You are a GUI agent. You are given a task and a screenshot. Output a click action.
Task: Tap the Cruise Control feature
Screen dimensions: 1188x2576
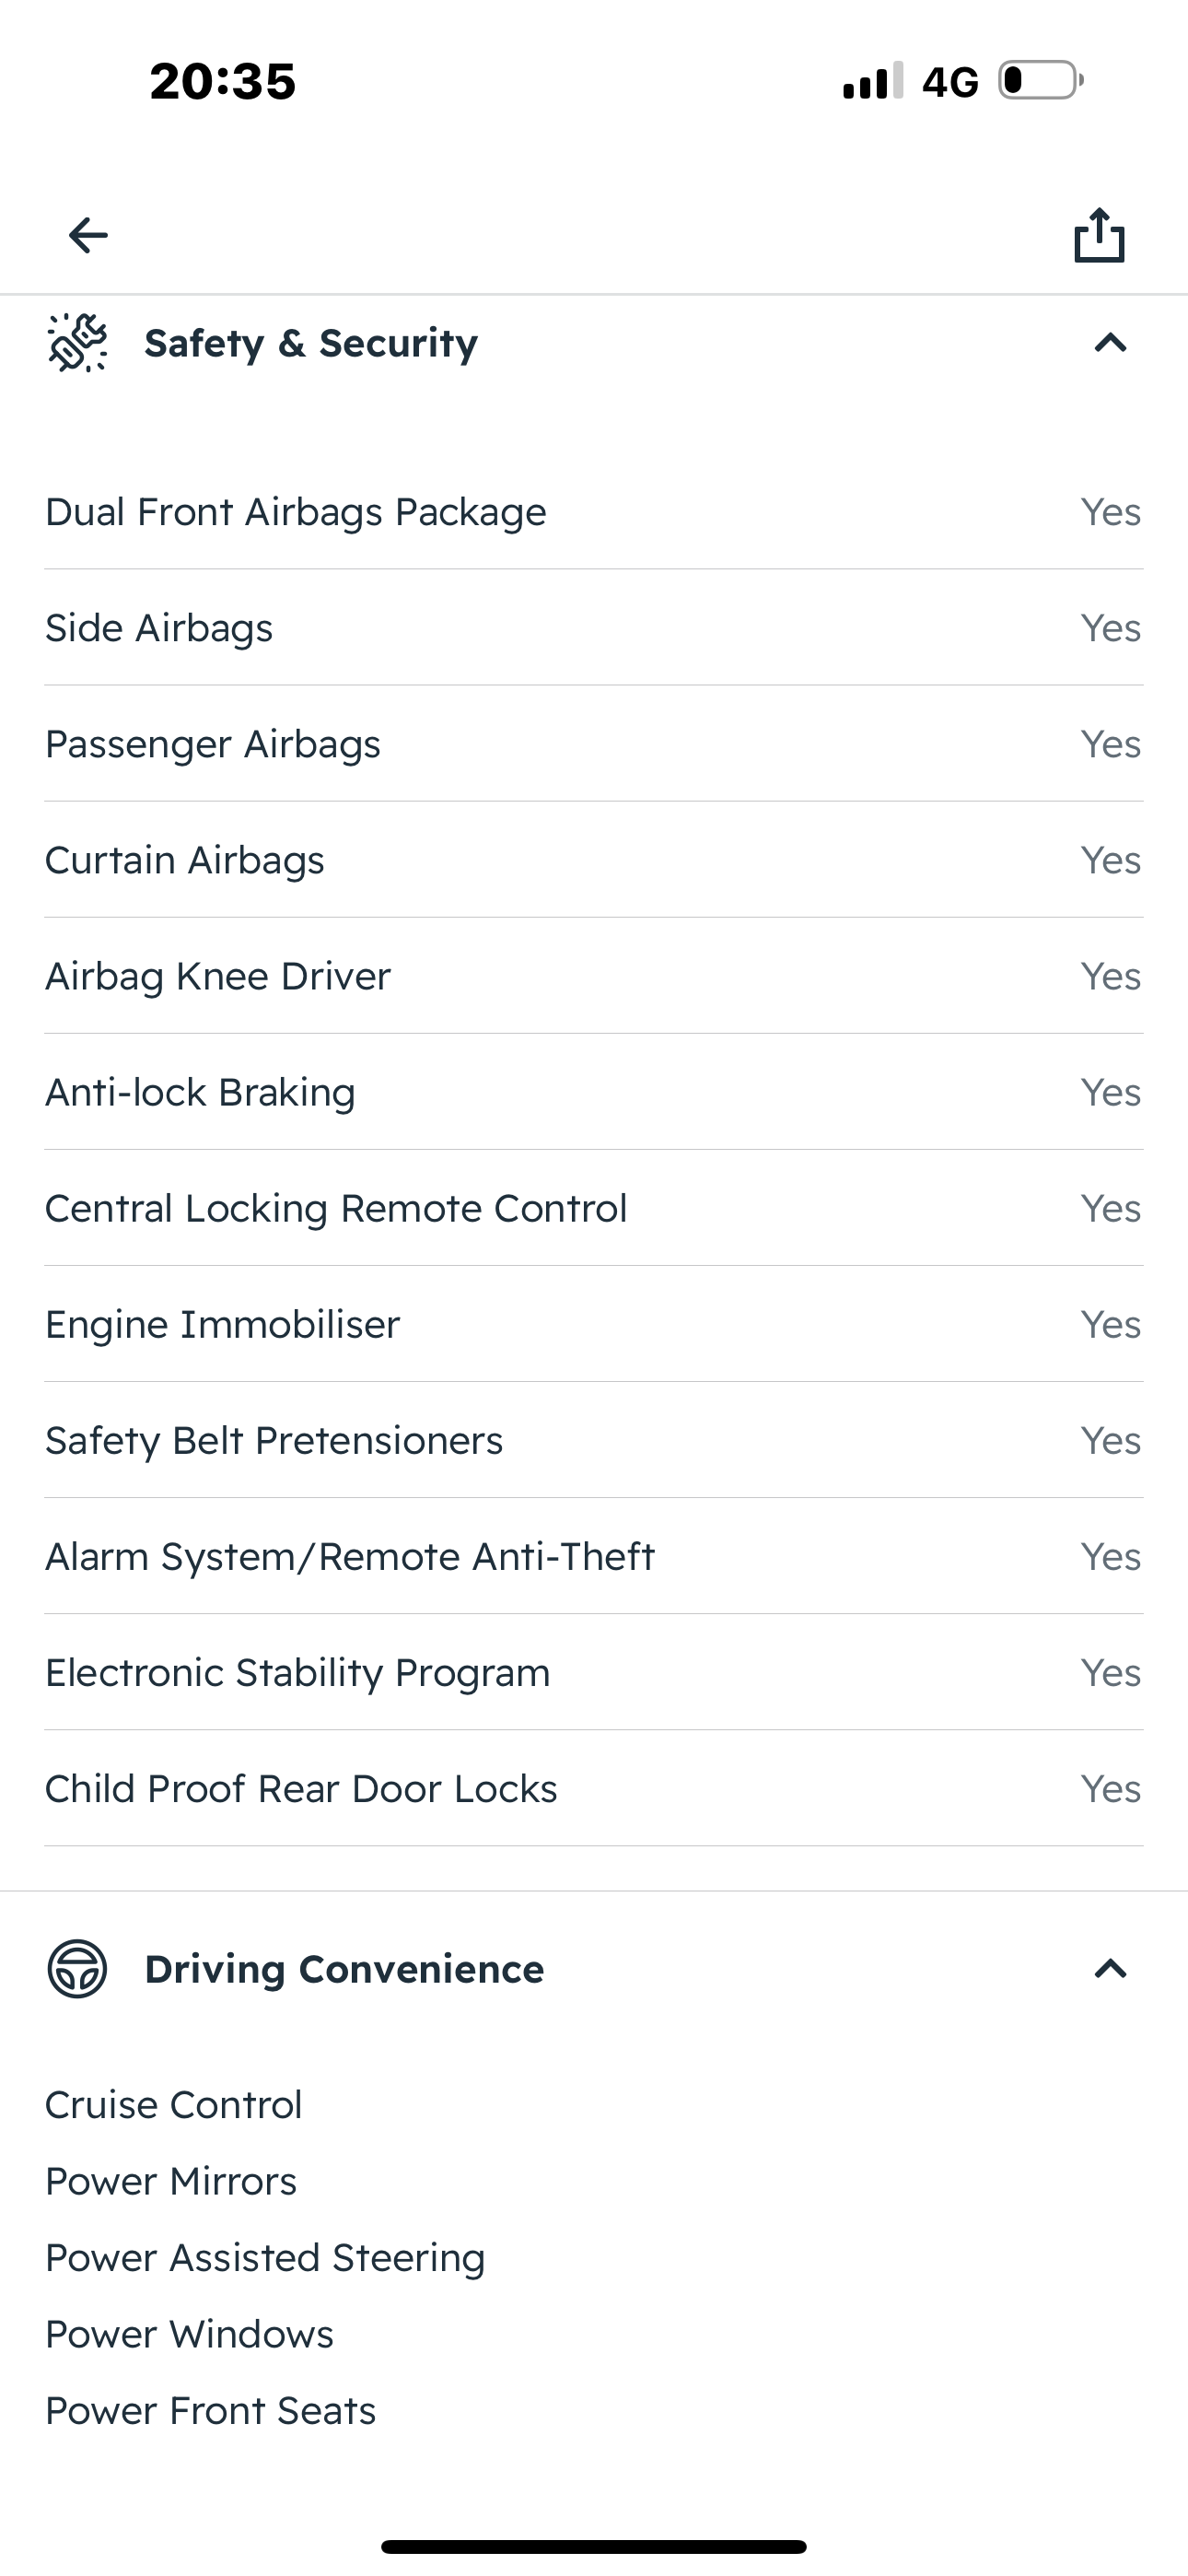click(174, 2105)
